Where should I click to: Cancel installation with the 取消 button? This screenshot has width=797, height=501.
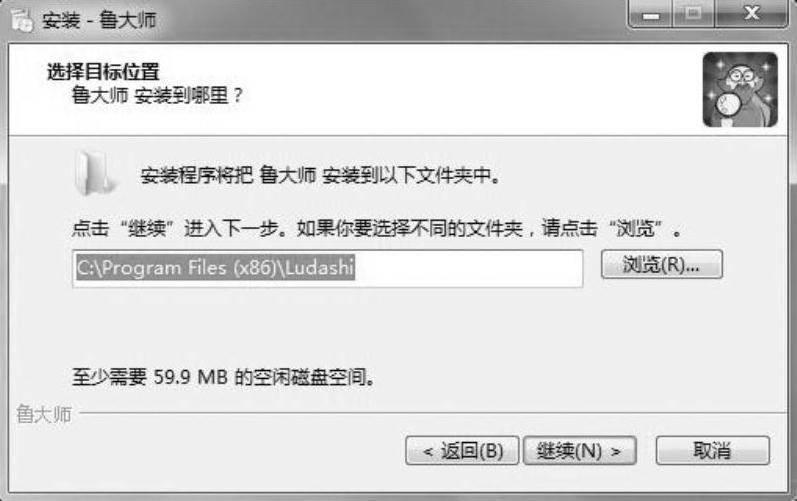point(713,450)
